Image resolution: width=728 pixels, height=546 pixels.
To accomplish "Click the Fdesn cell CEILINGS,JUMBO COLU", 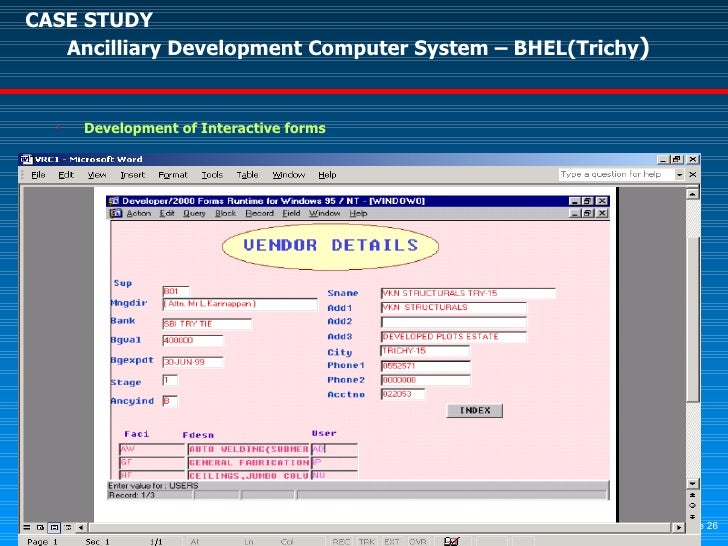I will (x=248, y=475).
